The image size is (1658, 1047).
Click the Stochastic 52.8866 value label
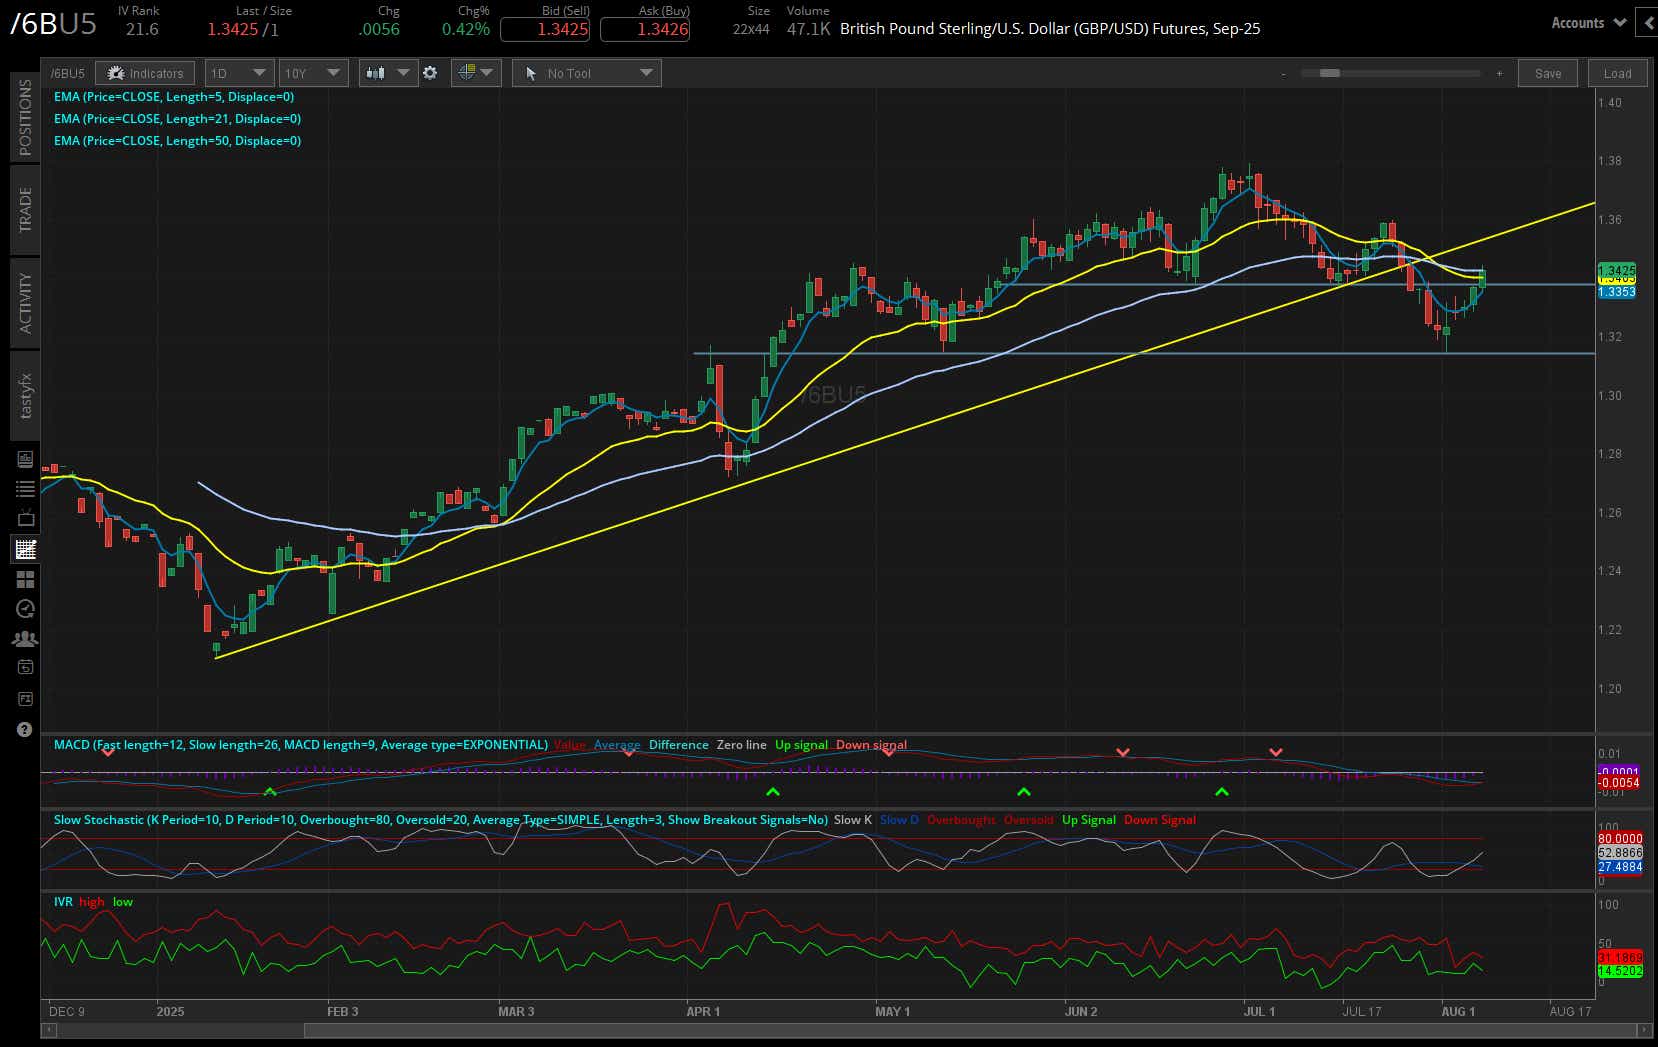pos(1620,853)
